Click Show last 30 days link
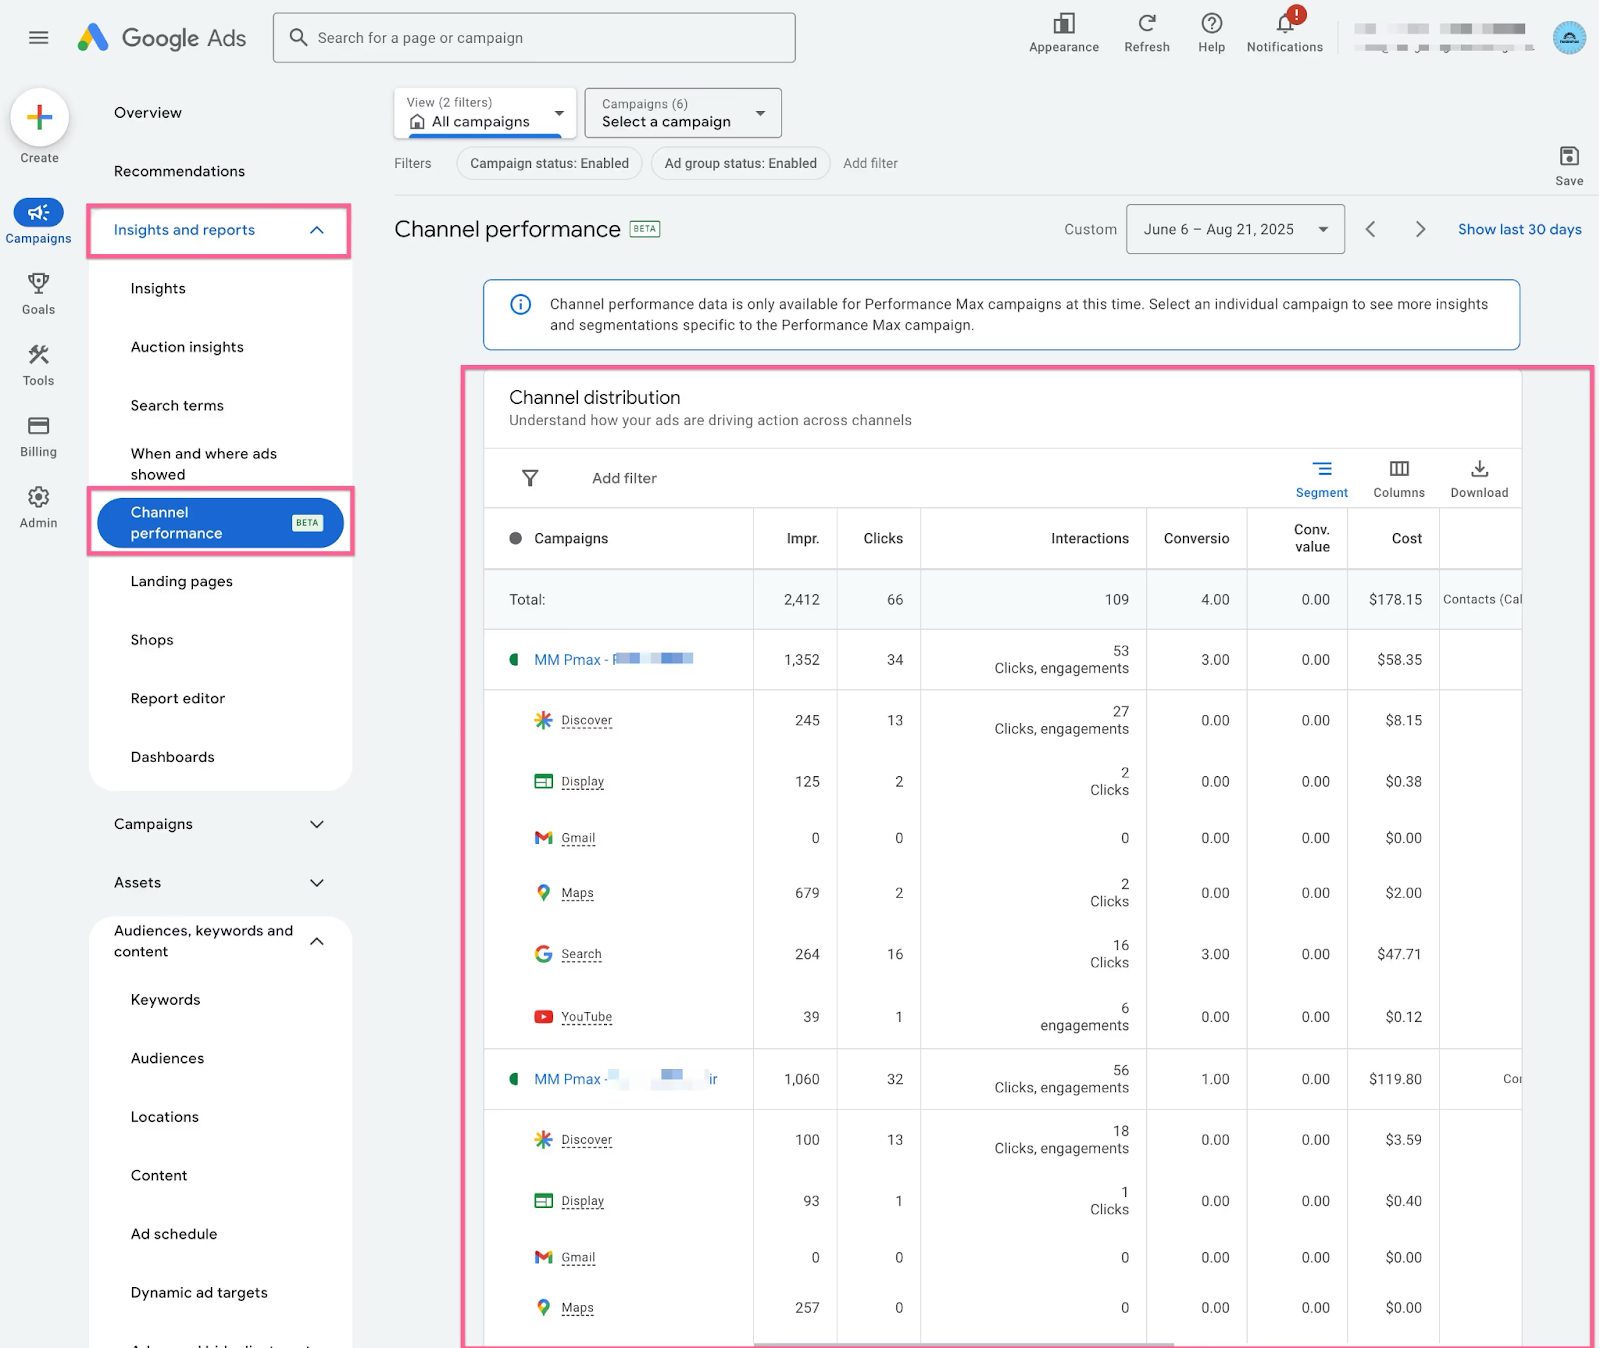The image size is (1600, 1348). pyautogui.click(x=1519, y=229)
